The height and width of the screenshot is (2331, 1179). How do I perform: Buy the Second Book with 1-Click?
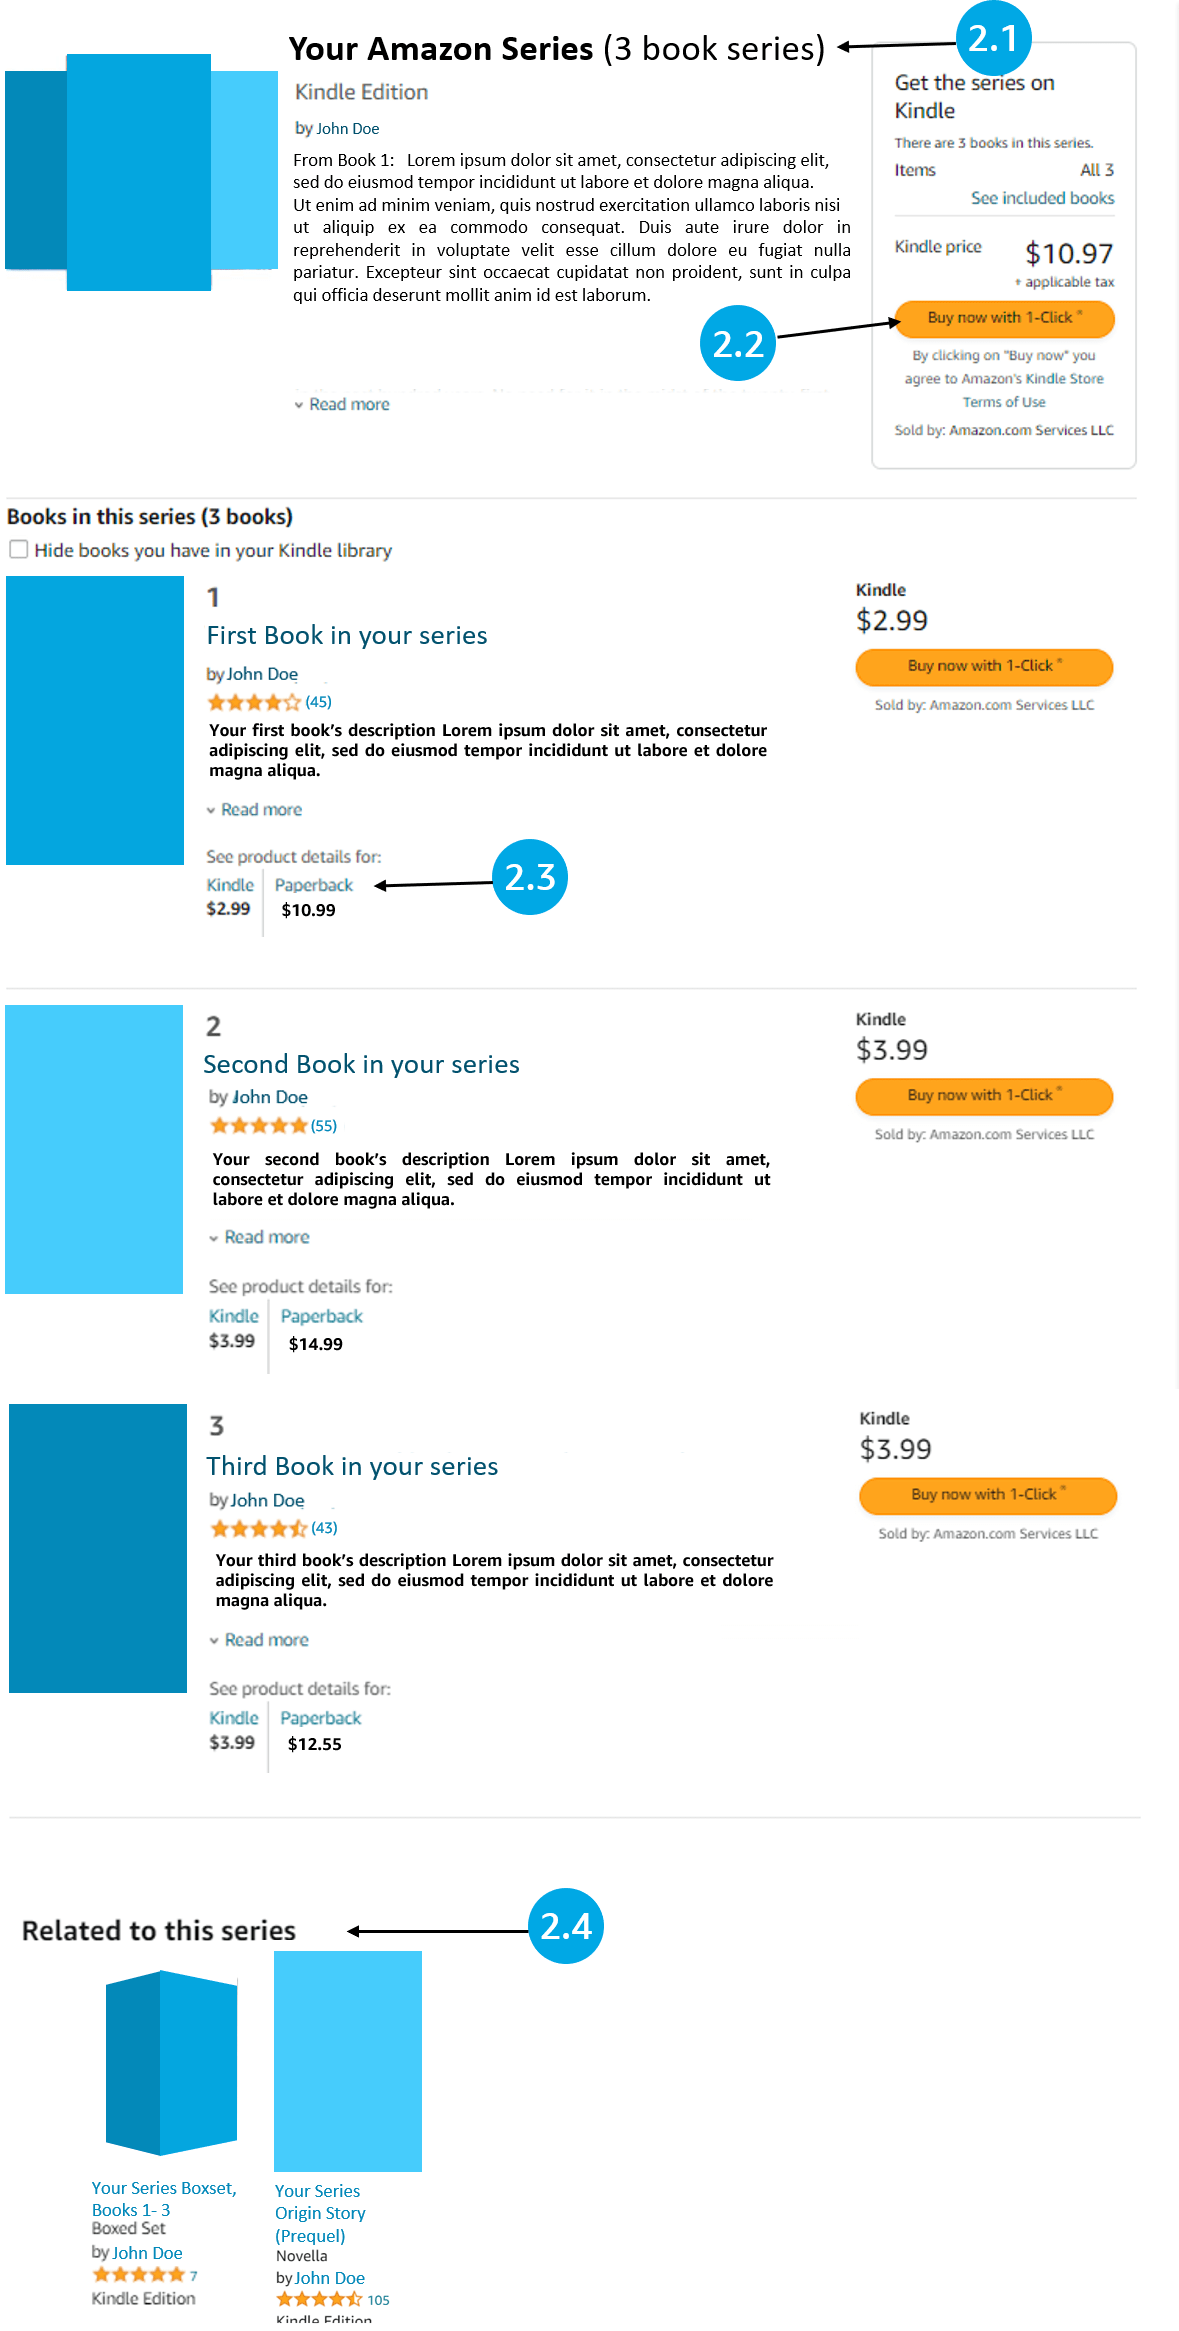[x=984, y=1095]
